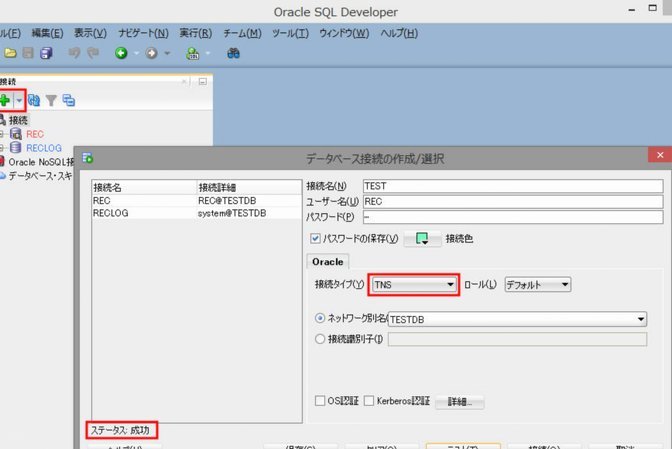Toggle the パスワードの保存 checkbox
Screen dimensions: 672x449
tap(315, 238)
